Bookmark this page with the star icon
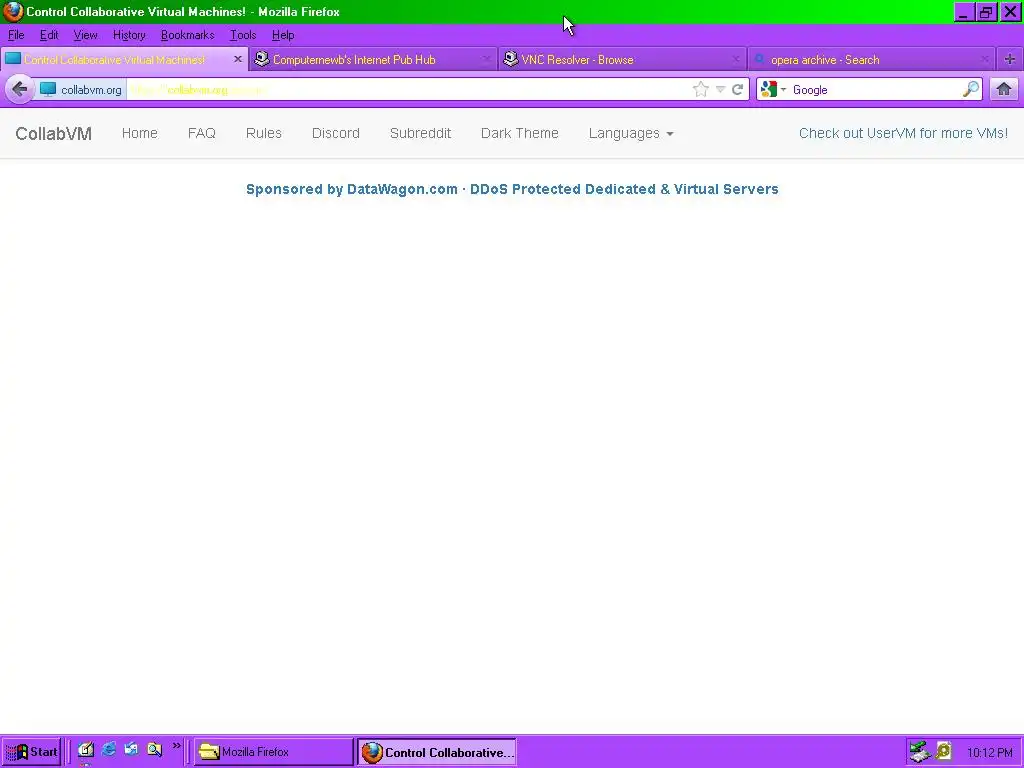The height and width of the screenshot is (768, 1024). 701,89
